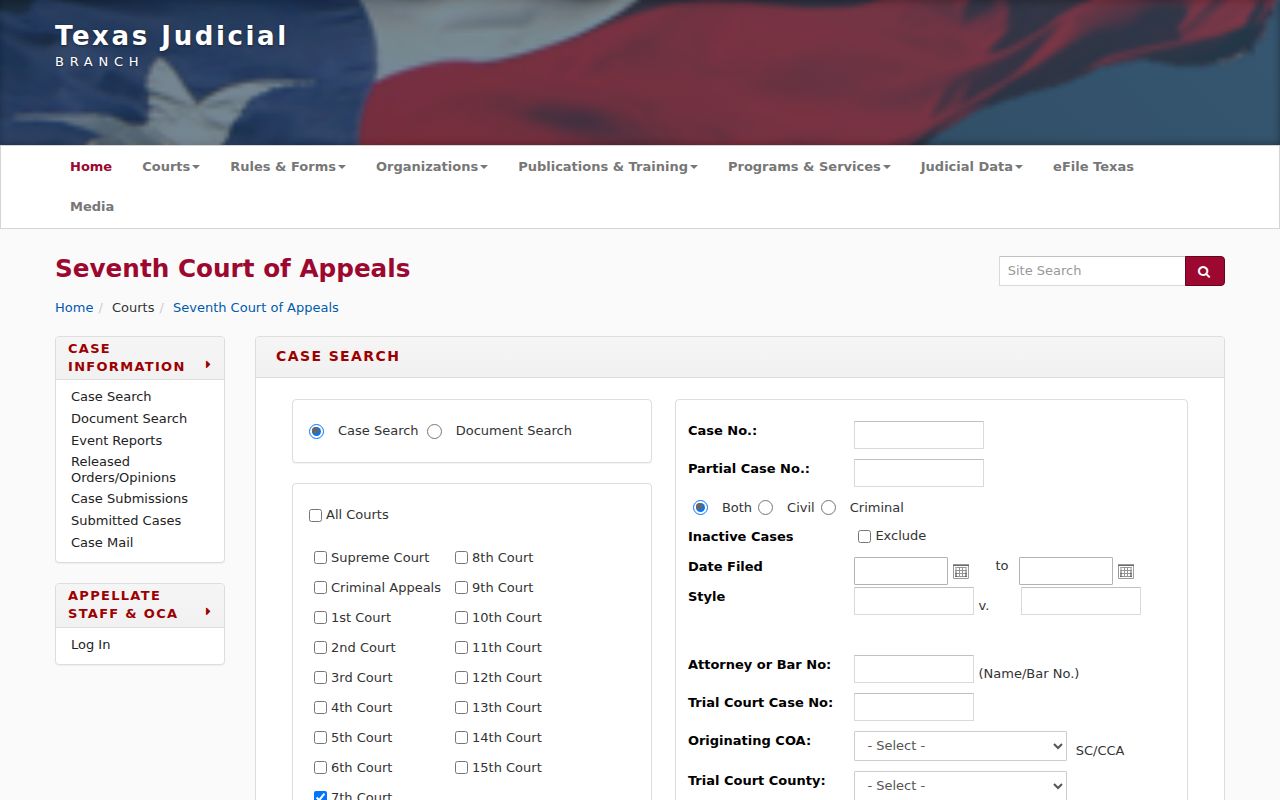This screenshot has width=1280, height=800.
Task: Tick the 11th Court checkbox
Action: [461, 648]
